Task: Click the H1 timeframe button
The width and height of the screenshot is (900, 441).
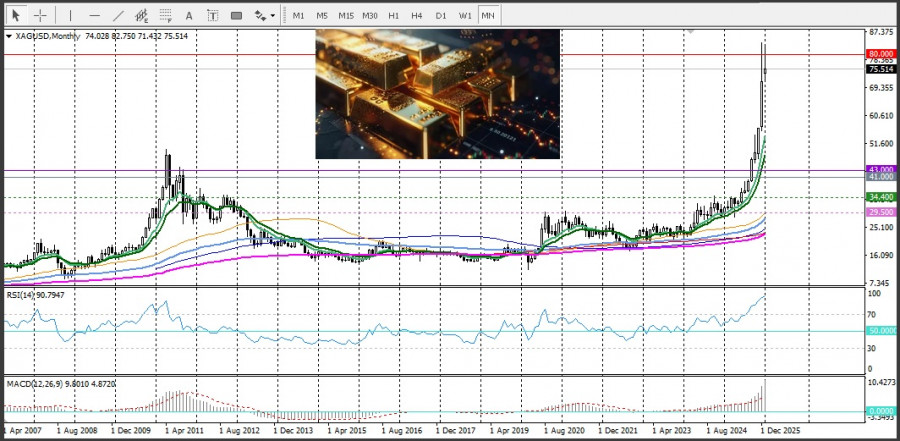Action: 393,15
